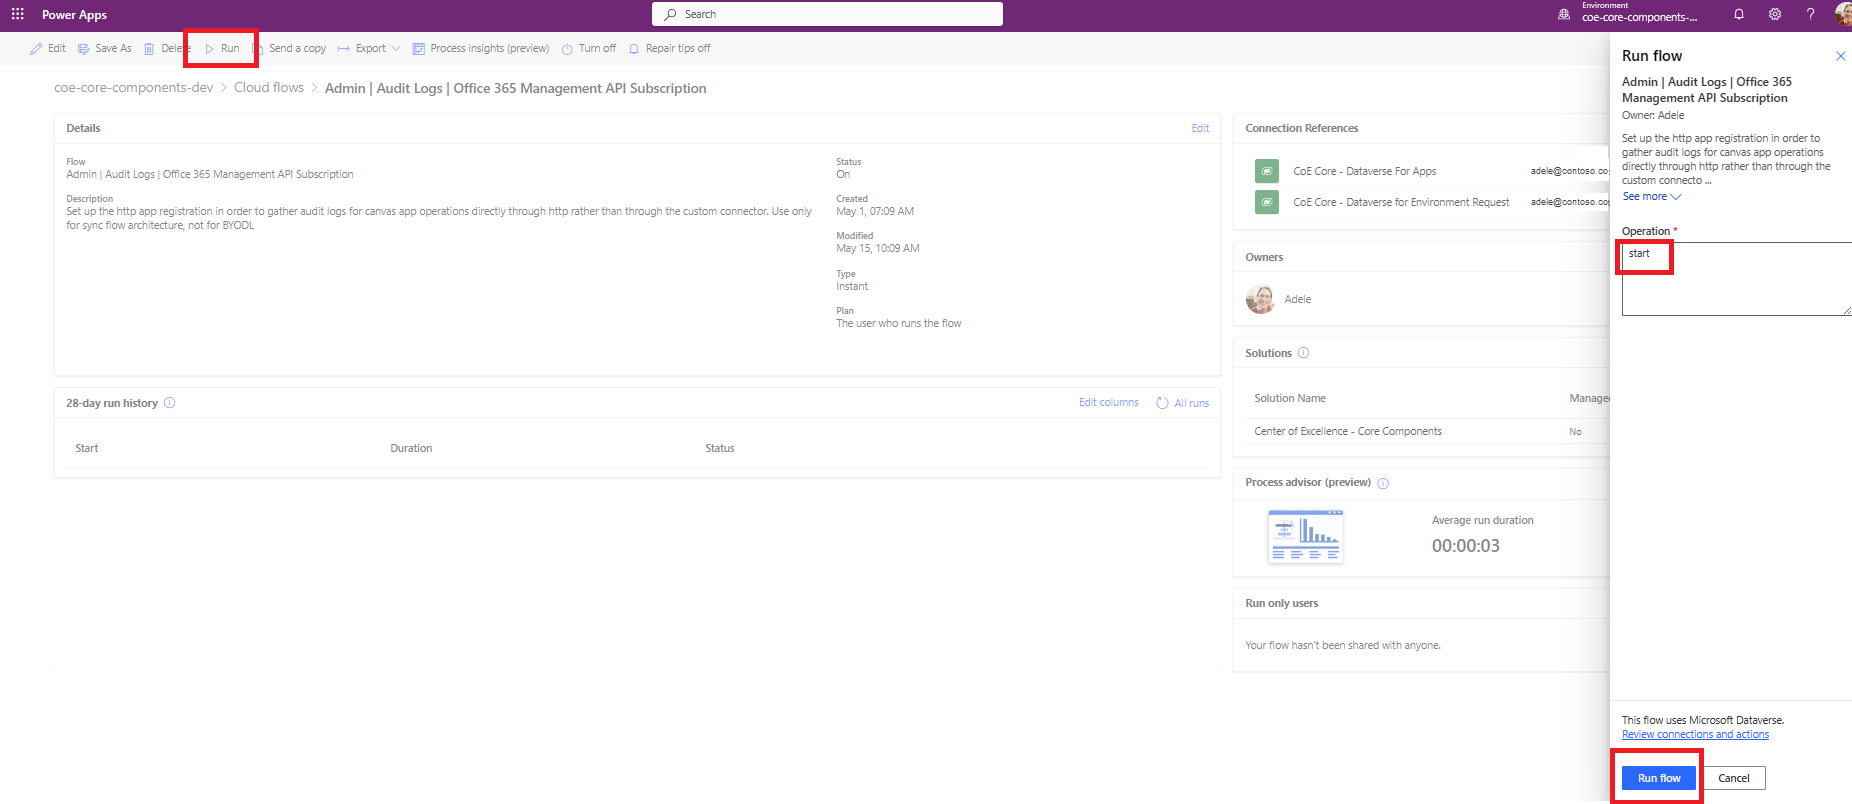The height and width of the screenshot is (804, 1852).
Task: Open the notifications bell
Action: pos(1739,14)
